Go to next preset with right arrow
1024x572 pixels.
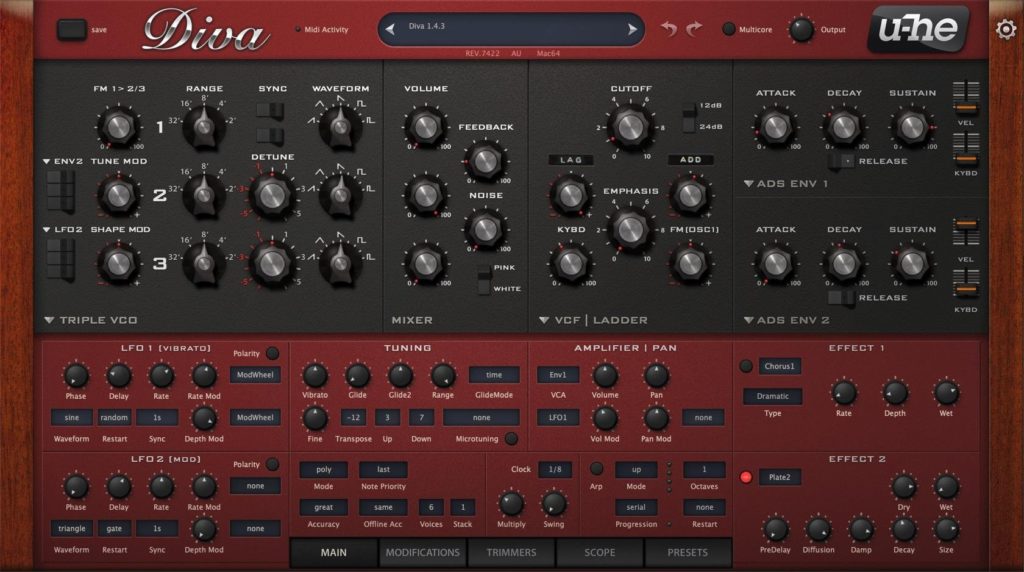pyautogui.click(x=632, y=29)
